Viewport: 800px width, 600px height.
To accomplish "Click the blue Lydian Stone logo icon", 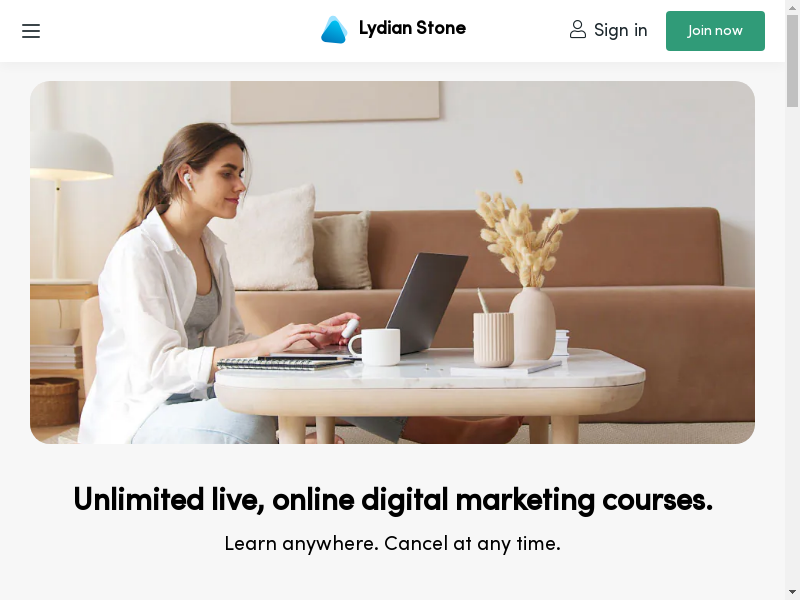I will click(334, 30).
